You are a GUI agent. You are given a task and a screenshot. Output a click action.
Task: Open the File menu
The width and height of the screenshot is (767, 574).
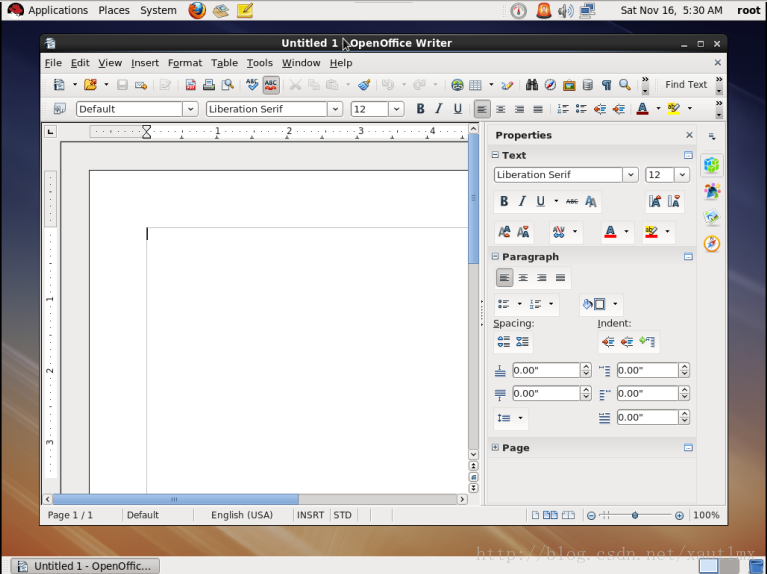click(53, 63)
